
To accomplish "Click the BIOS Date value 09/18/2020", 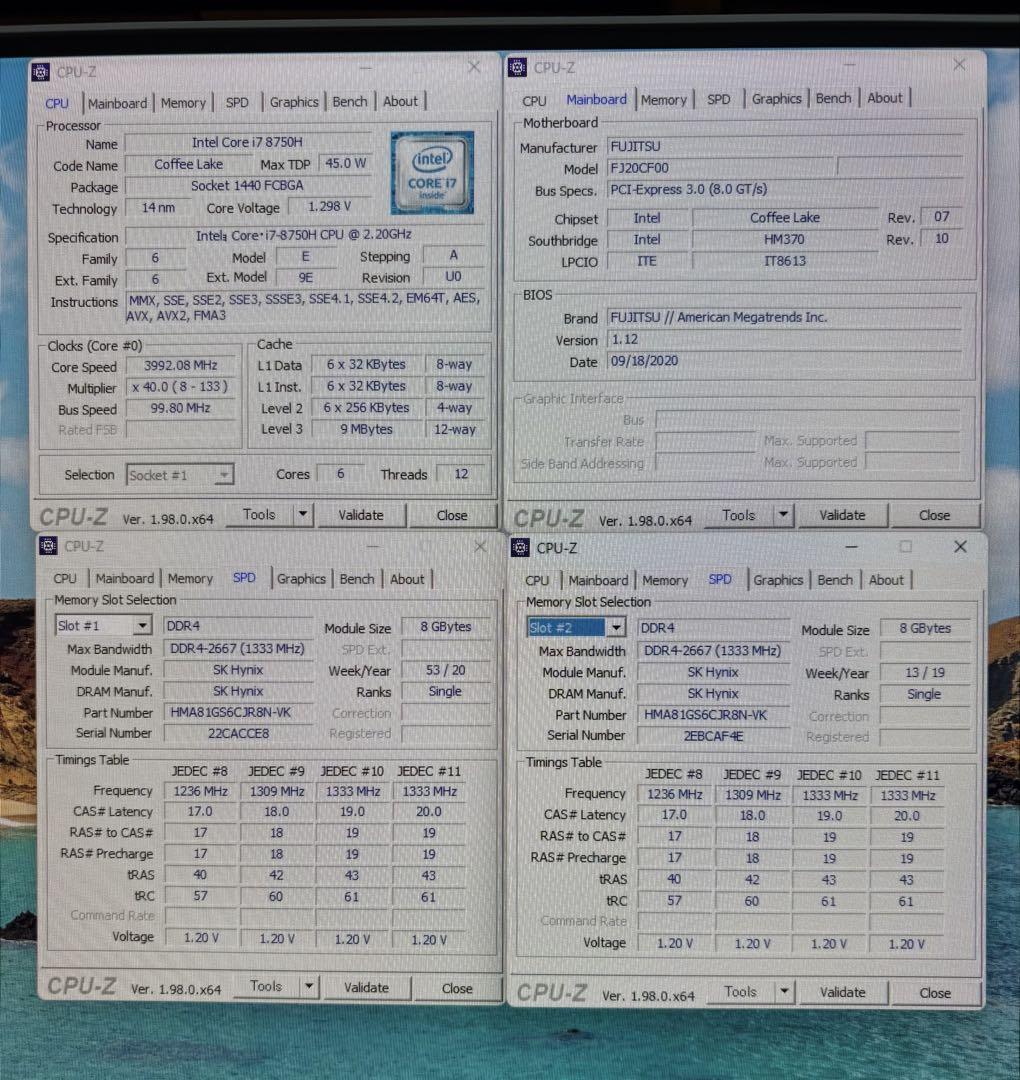I will [x=784, y=361].
